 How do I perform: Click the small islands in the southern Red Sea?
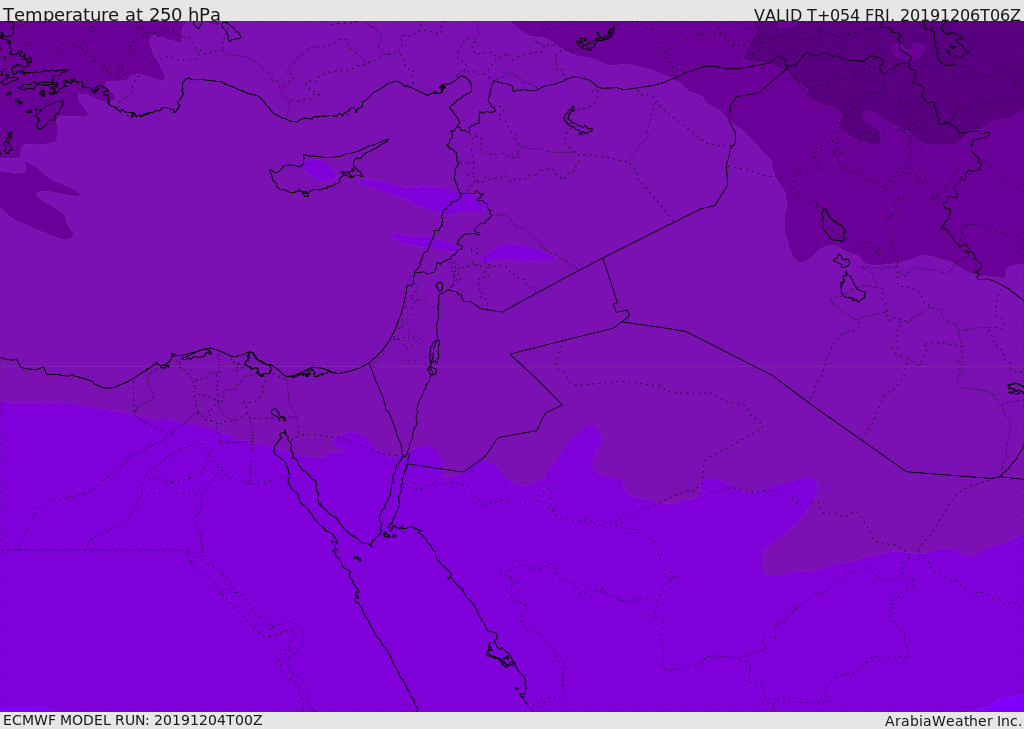click(x=500, y=655)
